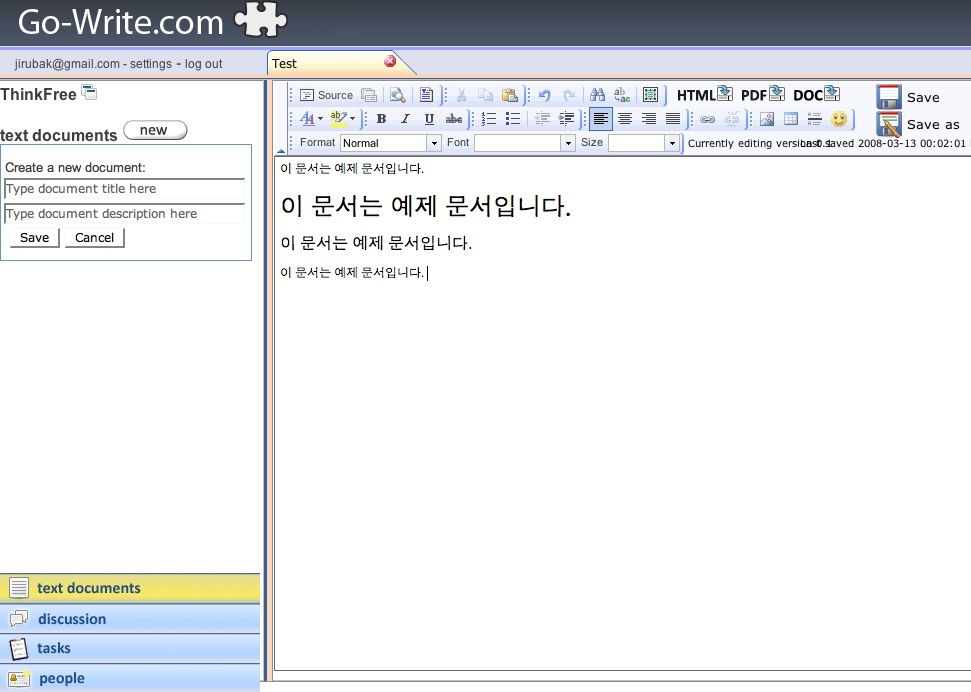Undo the last edit
971x692 pixels.
(545, 95)
